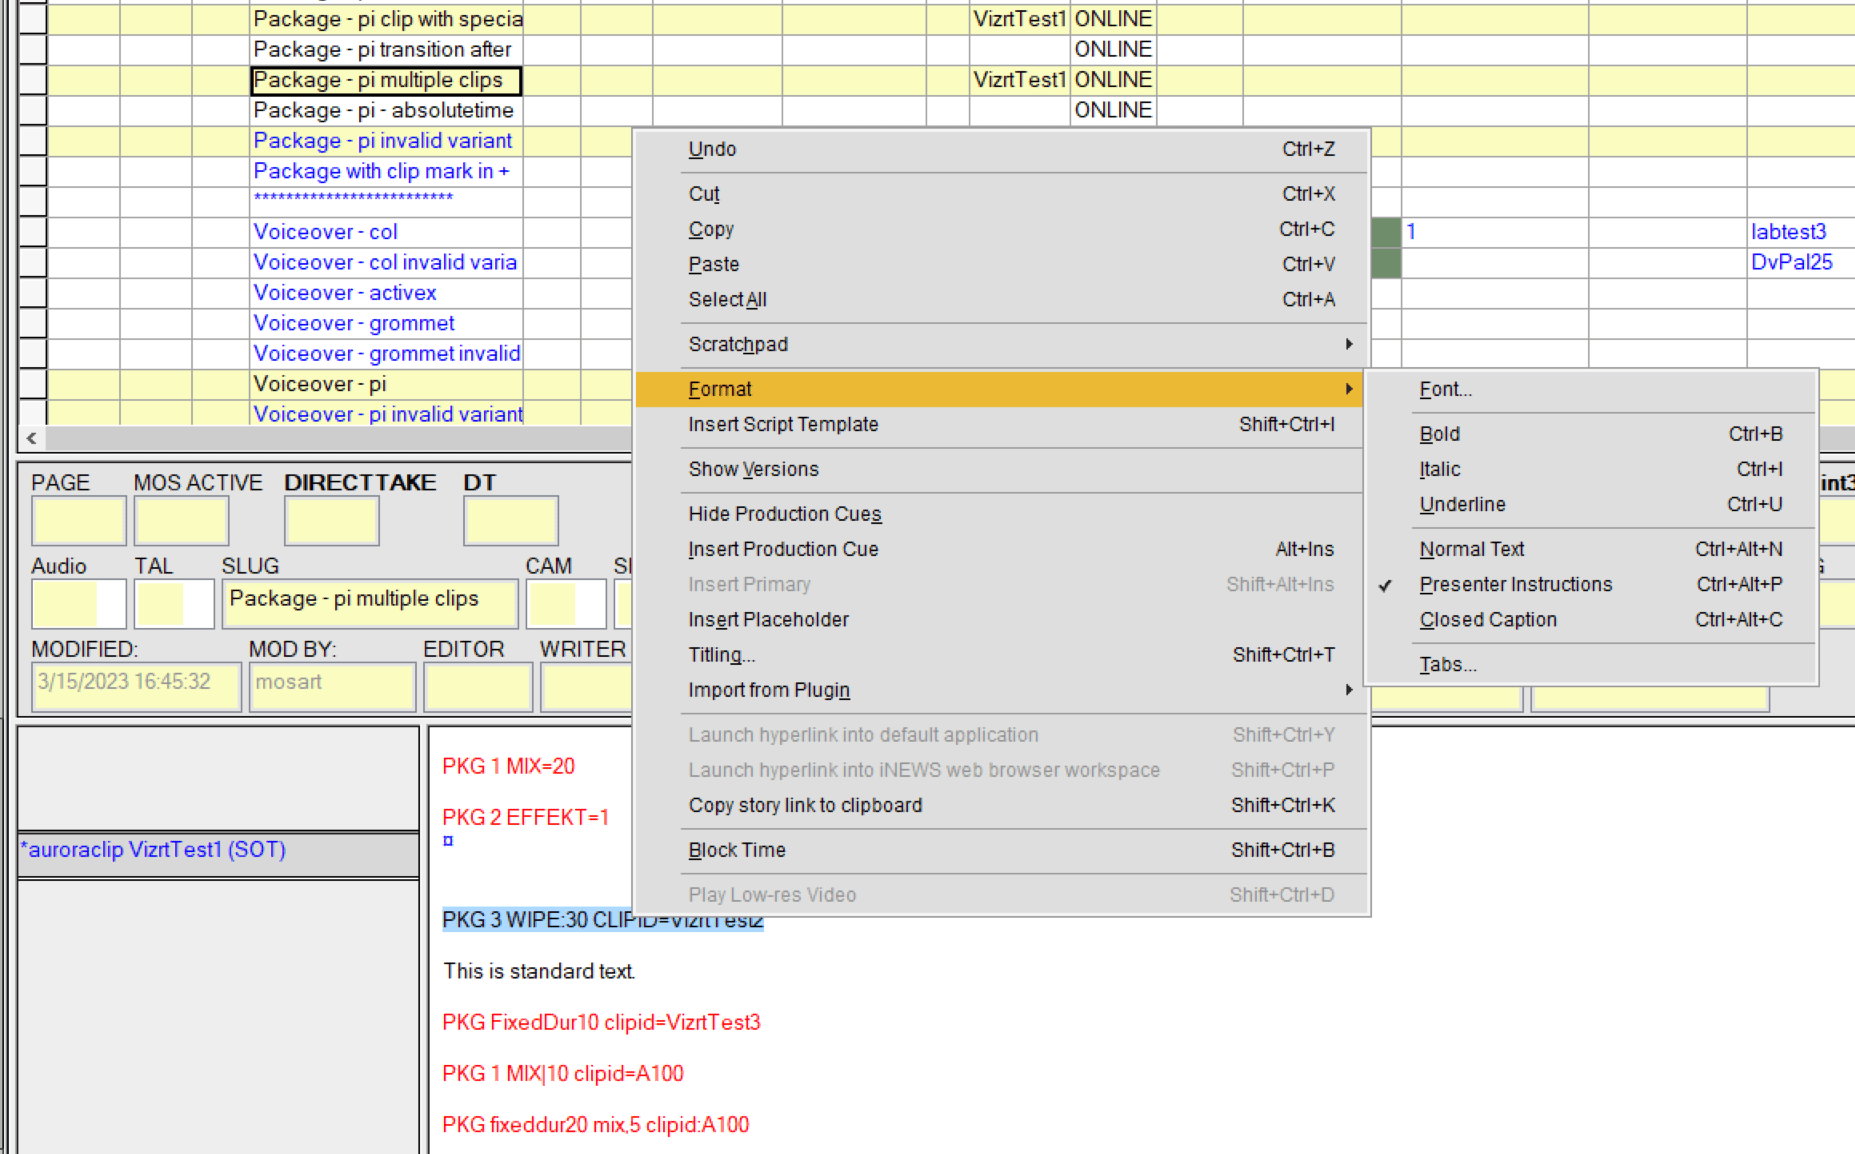Click the DvPal25 link
Image resolution: width=1855 pixels, height=1154 pixels.
point(1792,262)
